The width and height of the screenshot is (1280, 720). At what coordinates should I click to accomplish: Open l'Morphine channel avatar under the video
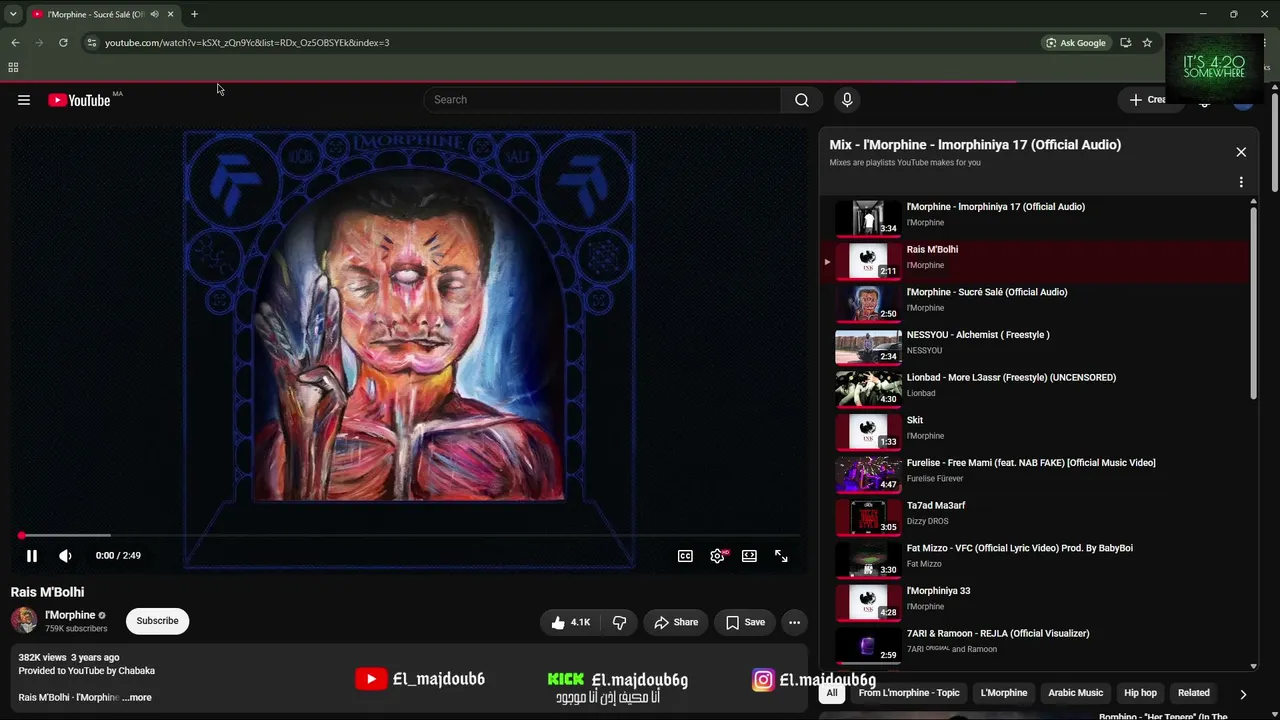tap(24, 621)
